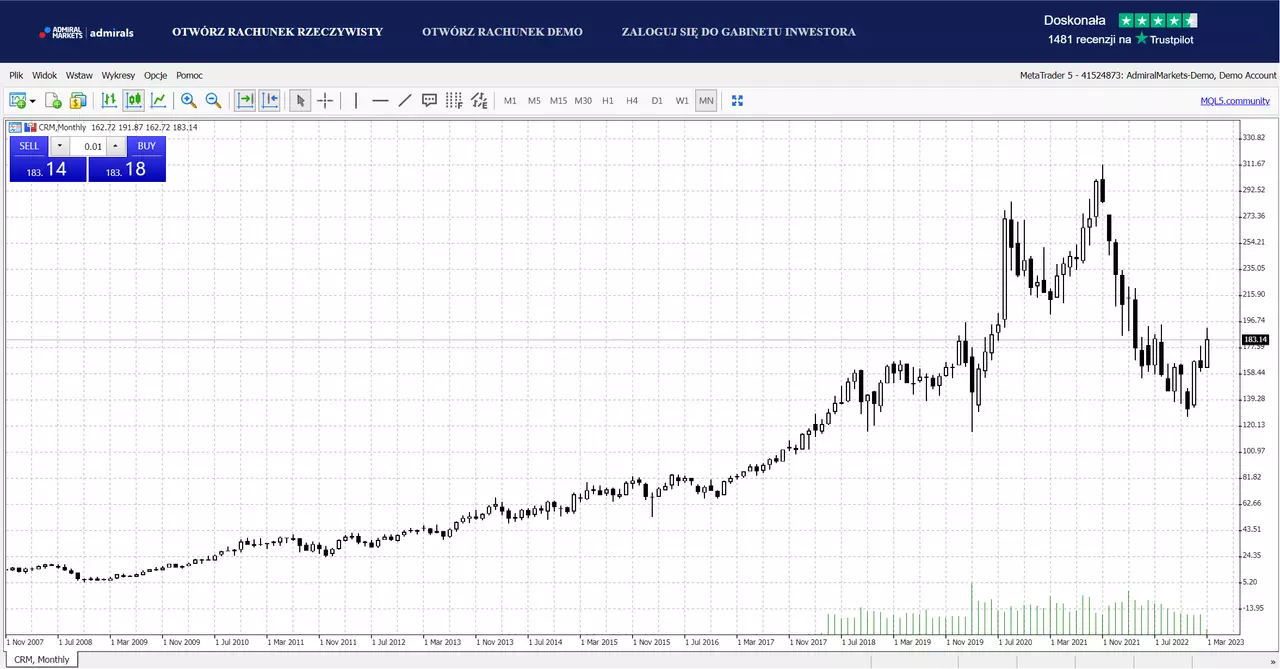The height and width of the screenshot is (669, 1280).
Task: Open the new chart window icon
Action: 17,100
